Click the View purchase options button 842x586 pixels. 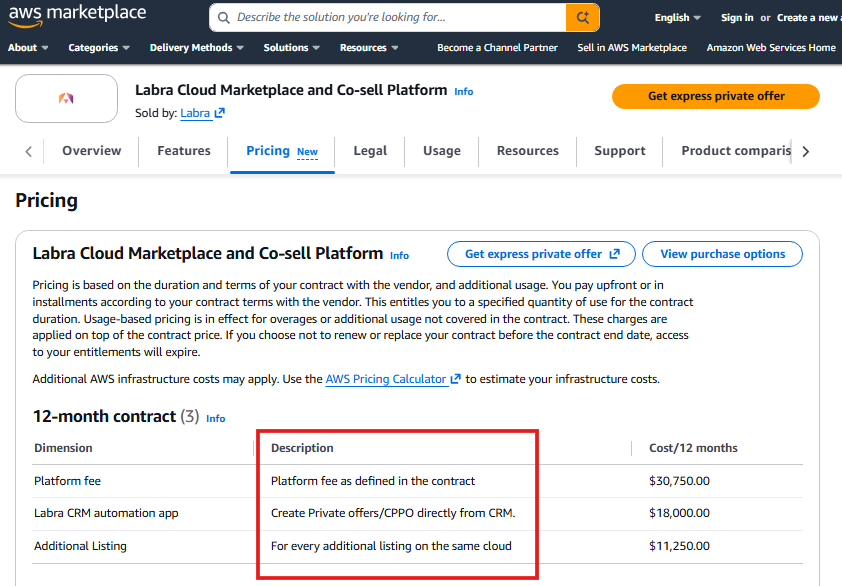[722, 254]
